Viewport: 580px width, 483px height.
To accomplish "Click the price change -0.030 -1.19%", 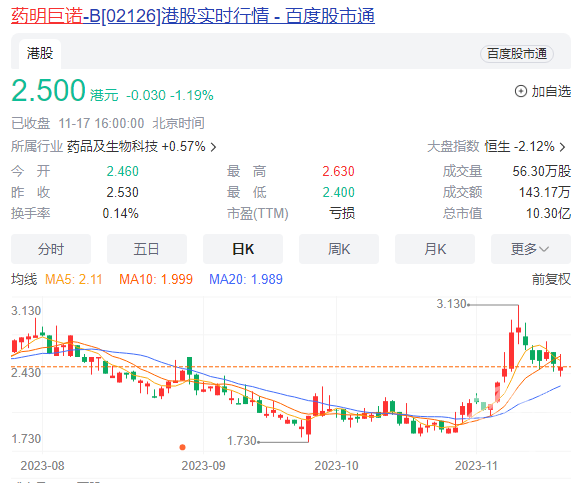I will tap(170, 95).
